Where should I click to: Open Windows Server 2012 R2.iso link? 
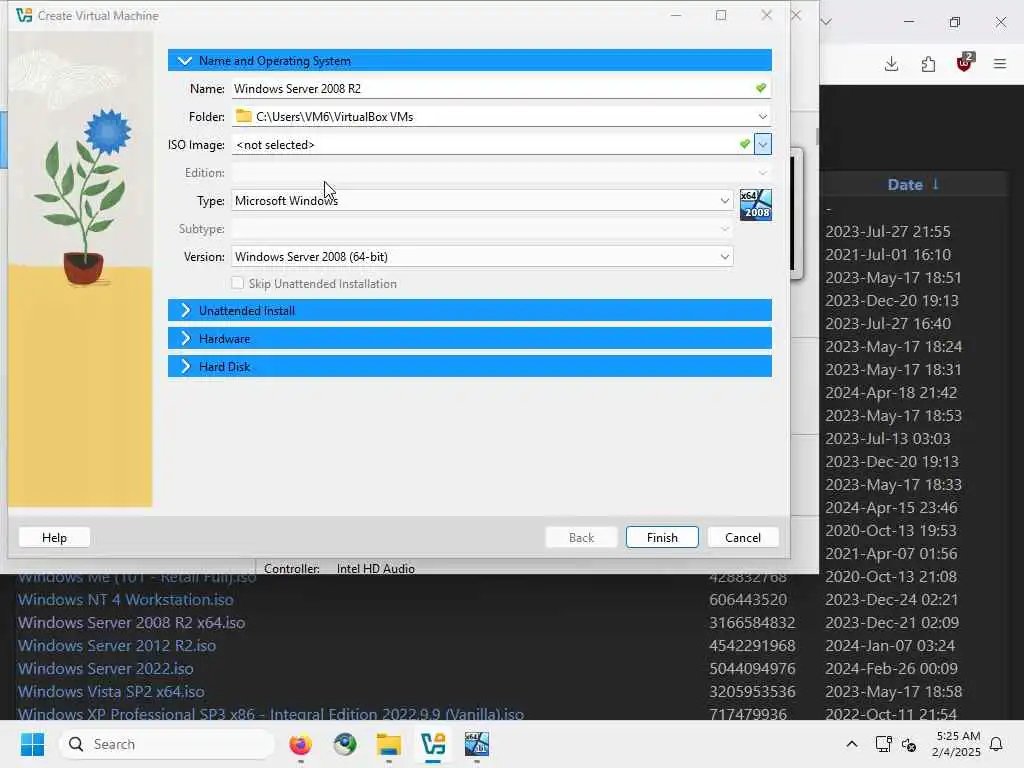point(117,645)
